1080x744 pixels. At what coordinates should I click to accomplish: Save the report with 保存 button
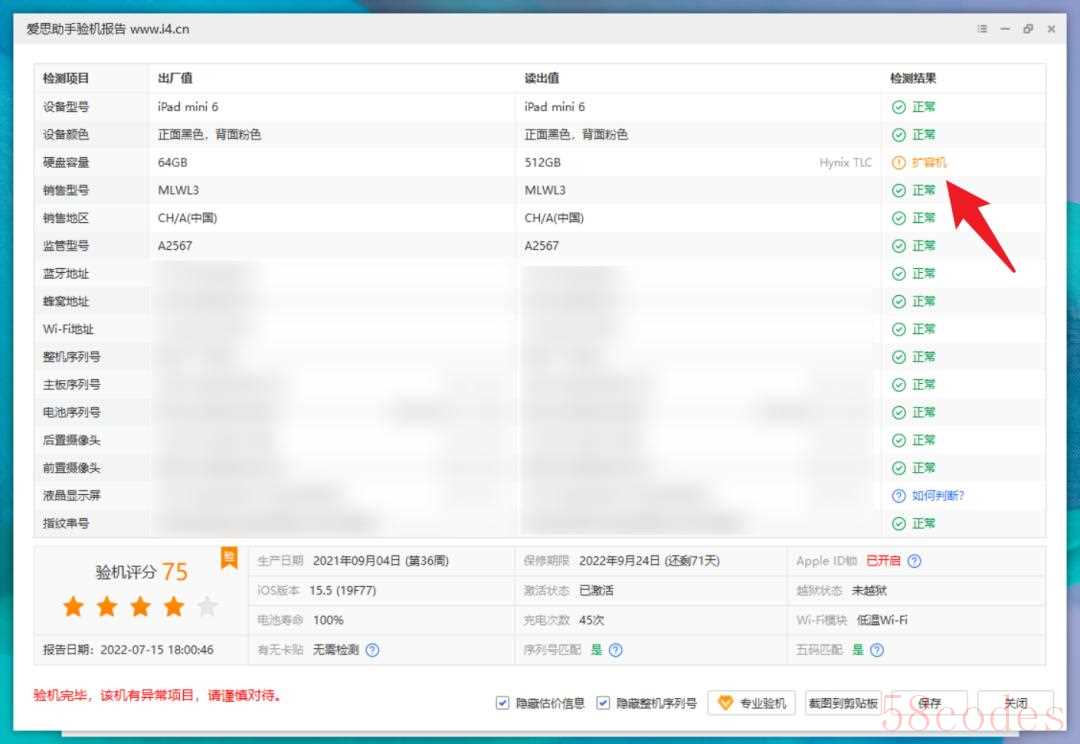929,703
